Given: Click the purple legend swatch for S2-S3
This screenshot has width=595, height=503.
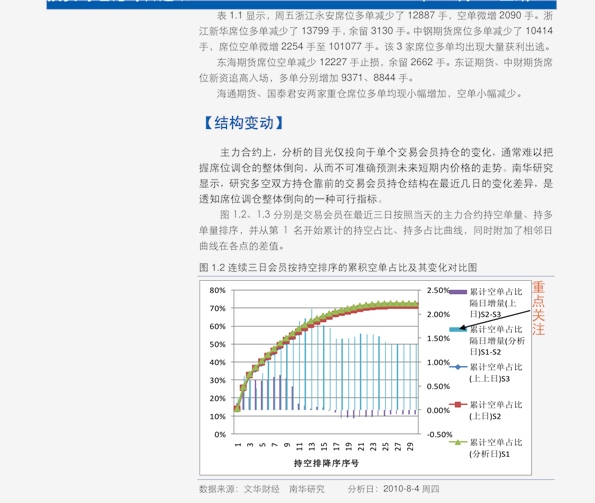Looking at the screenshot, I should [458, 292].
